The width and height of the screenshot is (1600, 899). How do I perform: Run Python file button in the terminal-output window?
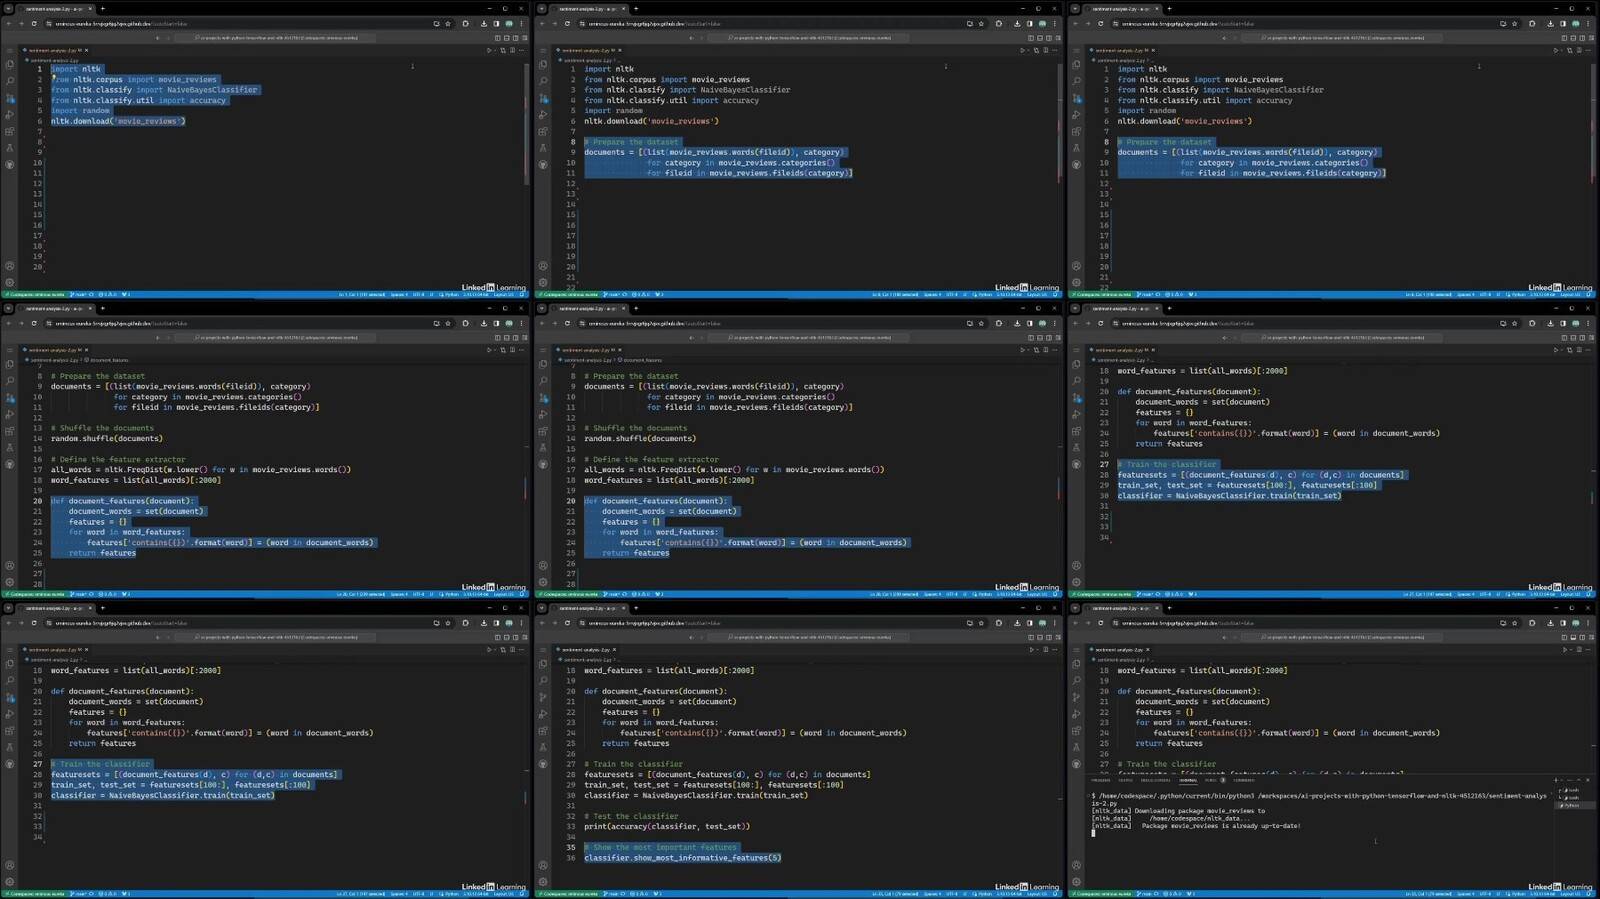(1565, 649)
